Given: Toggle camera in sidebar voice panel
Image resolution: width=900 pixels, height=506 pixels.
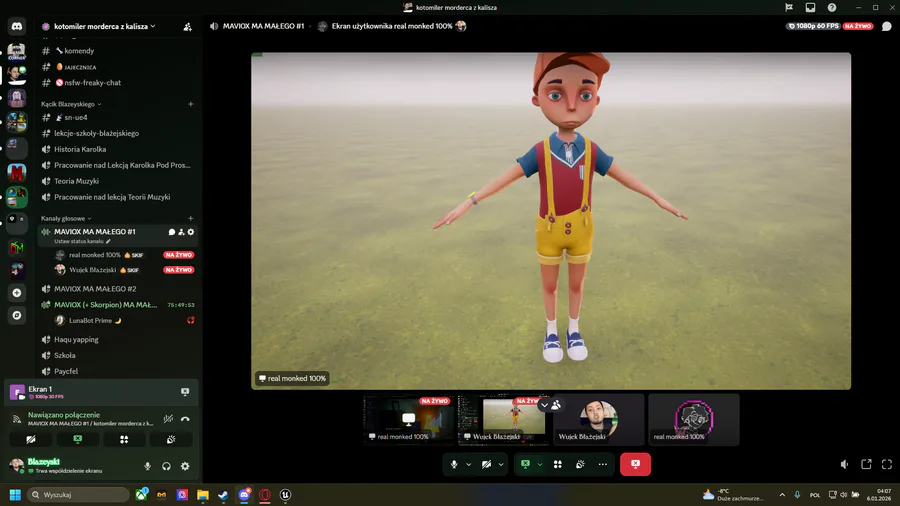Looking at the screenshot, I should [31, 439].
